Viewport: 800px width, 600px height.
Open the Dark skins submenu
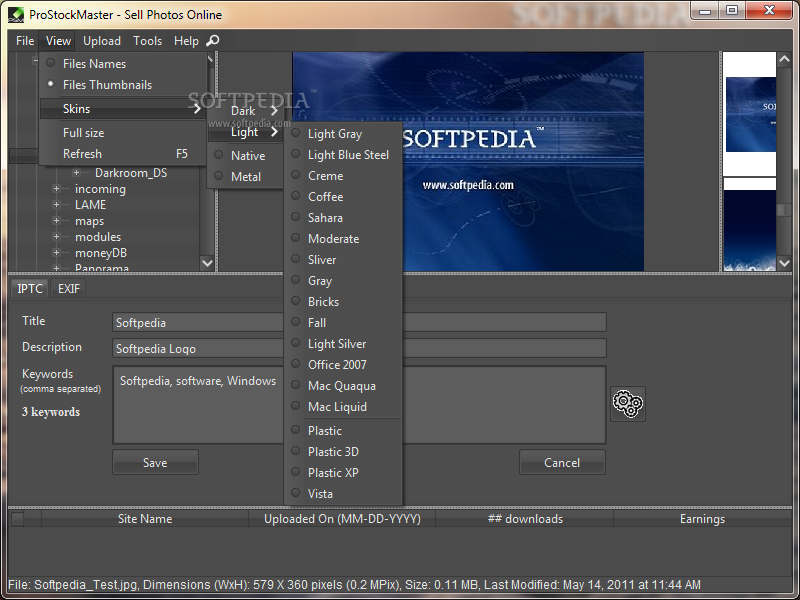point(245,111)
